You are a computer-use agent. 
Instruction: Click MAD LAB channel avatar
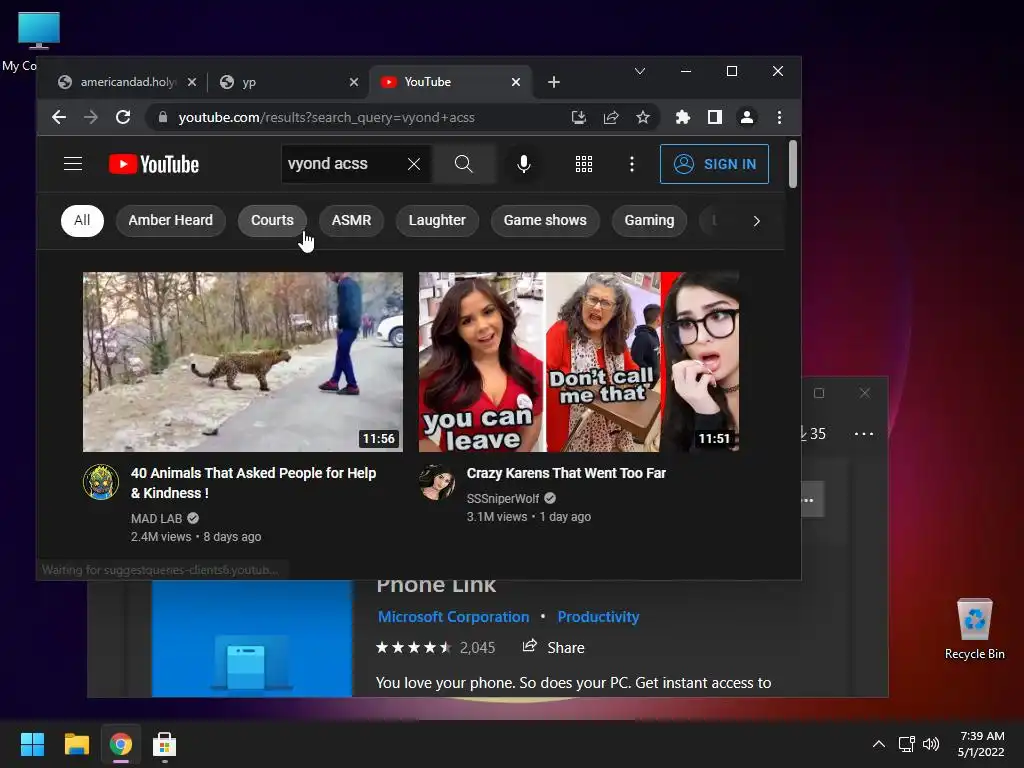coord(101,482)
